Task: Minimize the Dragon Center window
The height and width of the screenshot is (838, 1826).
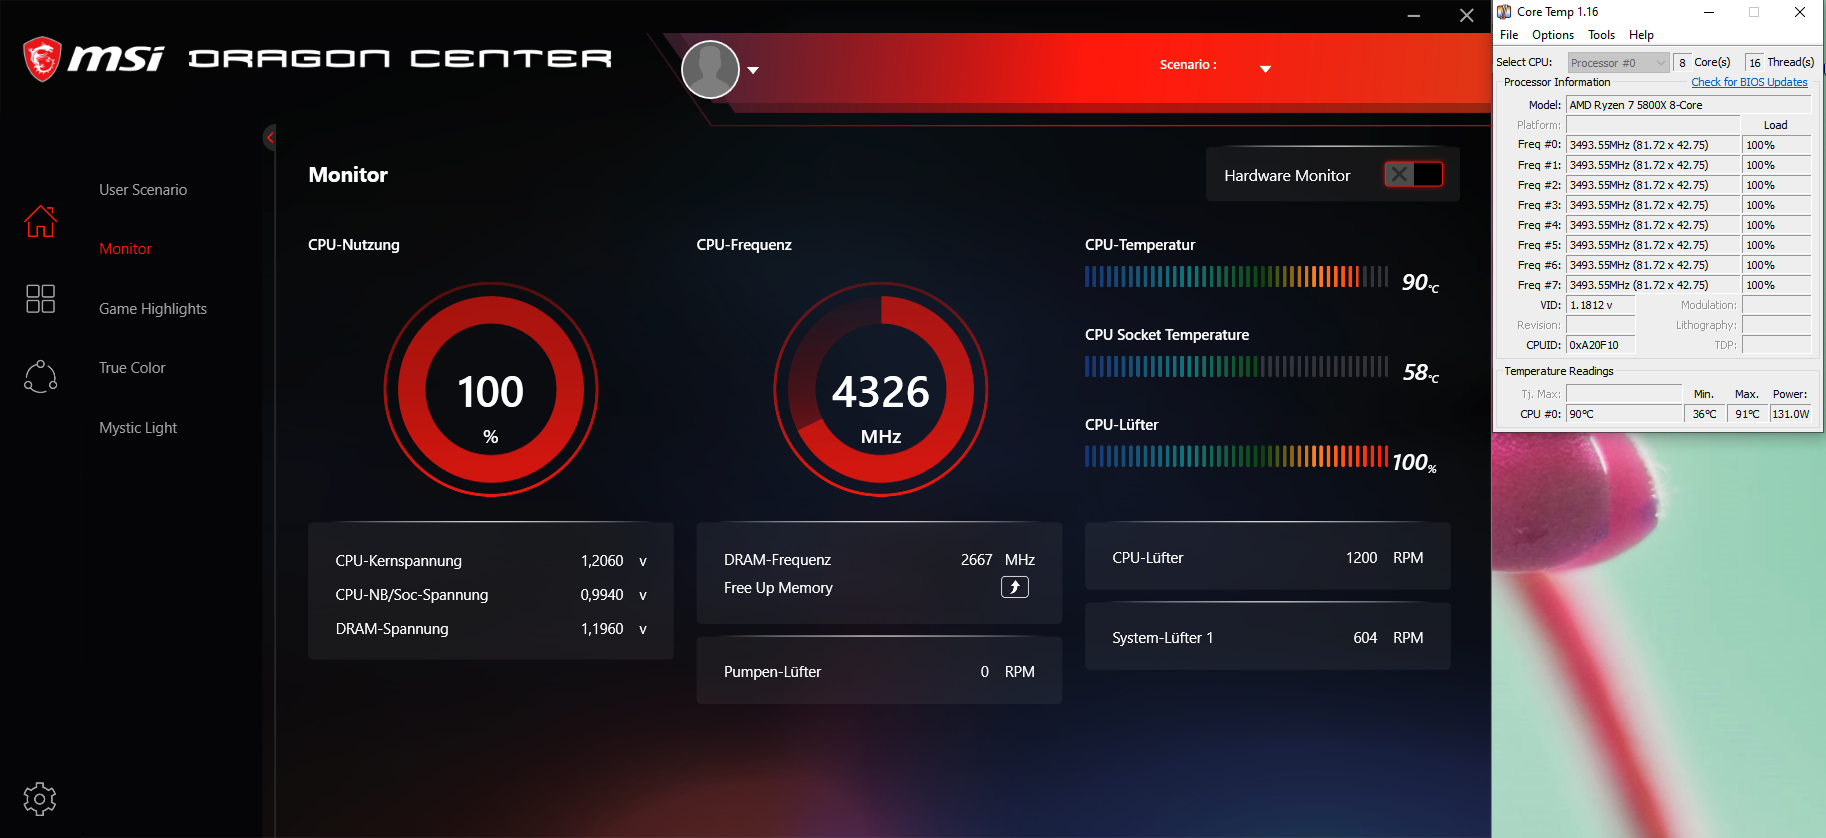Action: point(1414,16)
